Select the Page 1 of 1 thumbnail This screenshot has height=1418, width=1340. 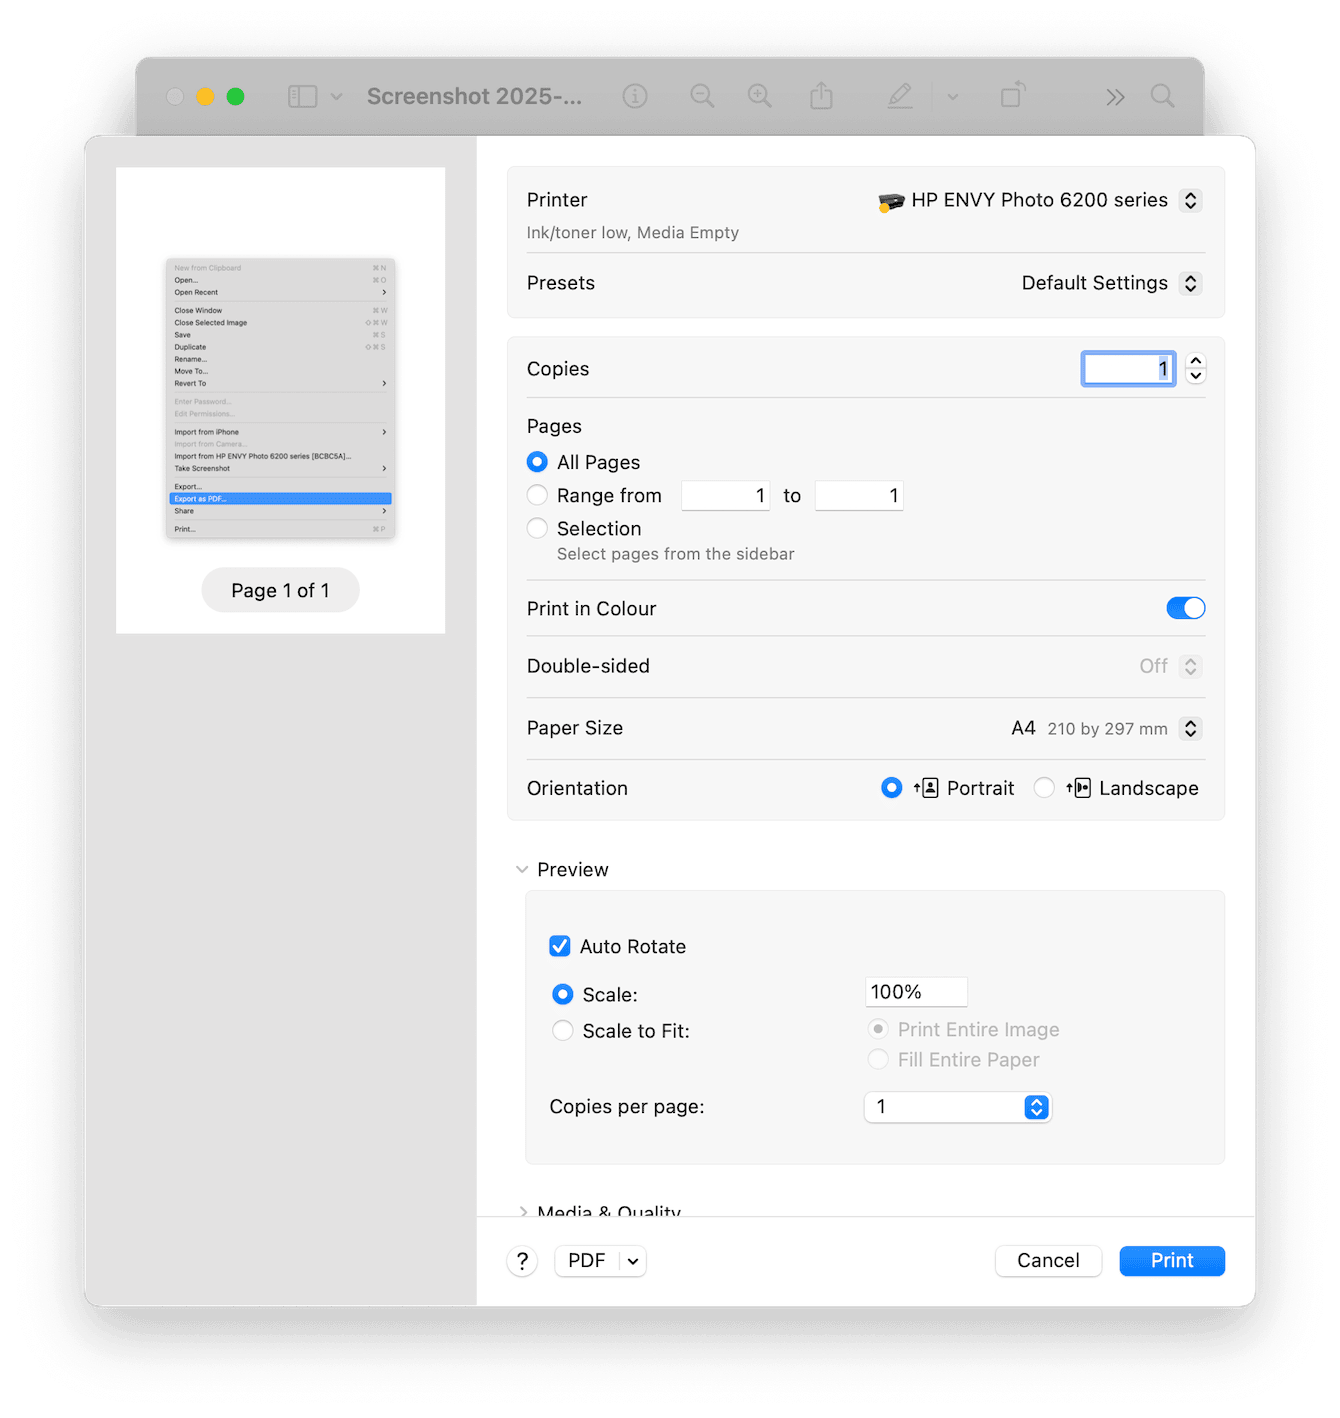(x=280, y=399)
